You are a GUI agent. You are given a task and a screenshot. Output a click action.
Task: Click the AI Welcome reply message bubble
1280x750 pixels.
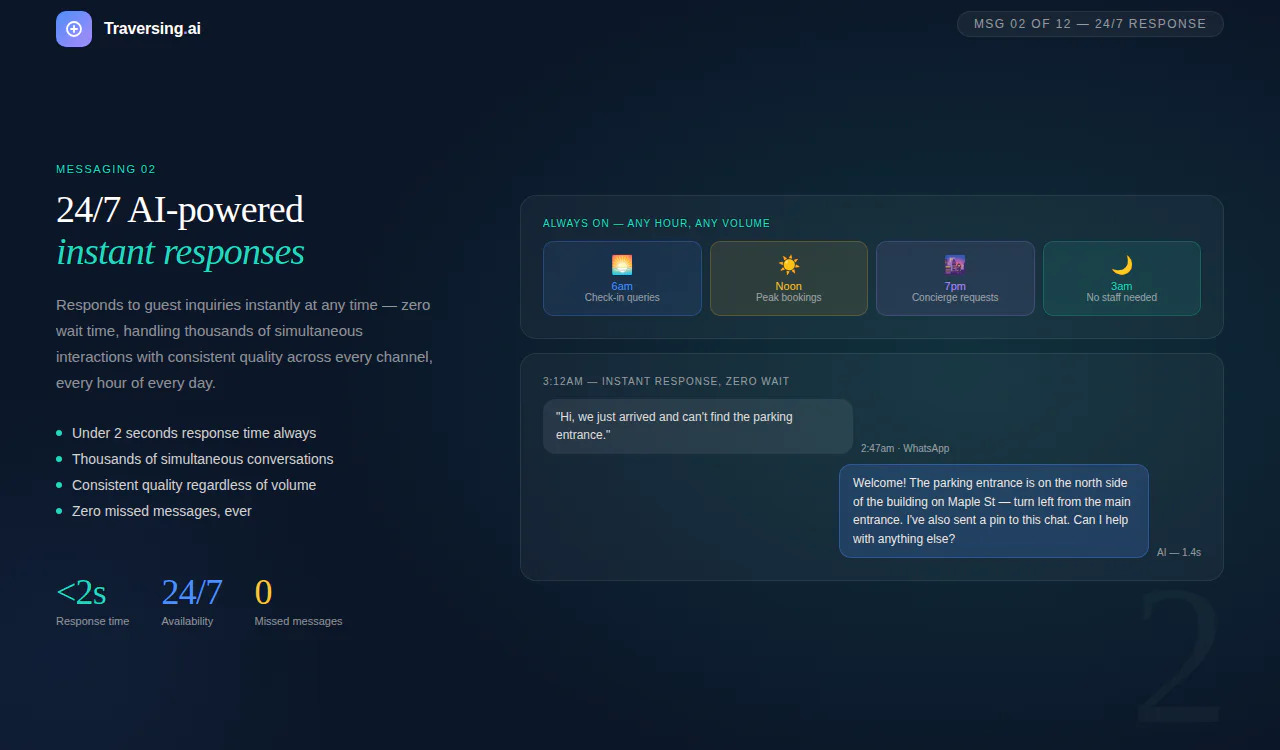click(x=994, y=511)
